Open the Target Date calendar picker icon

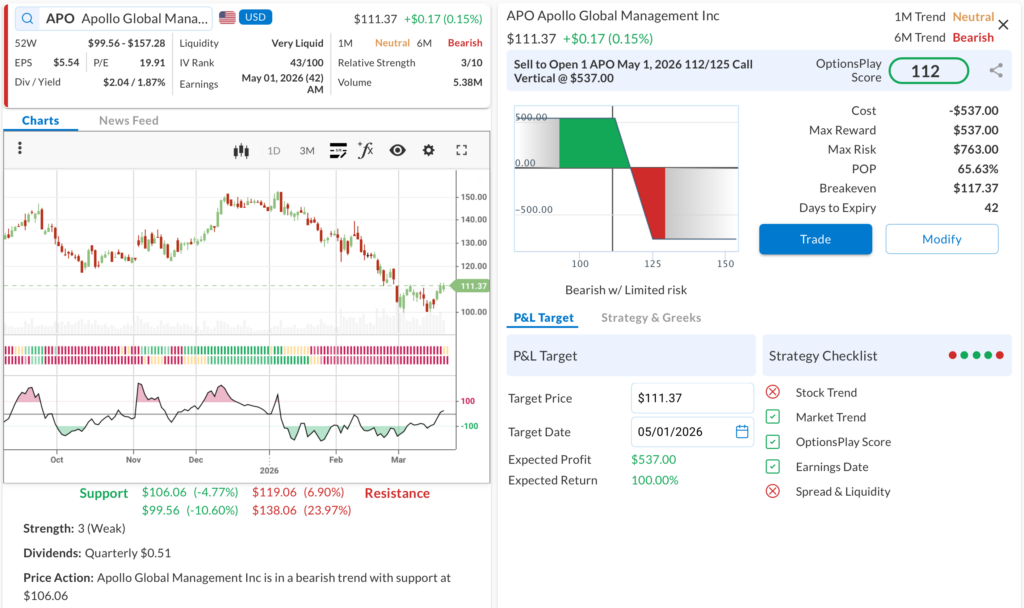742,432
